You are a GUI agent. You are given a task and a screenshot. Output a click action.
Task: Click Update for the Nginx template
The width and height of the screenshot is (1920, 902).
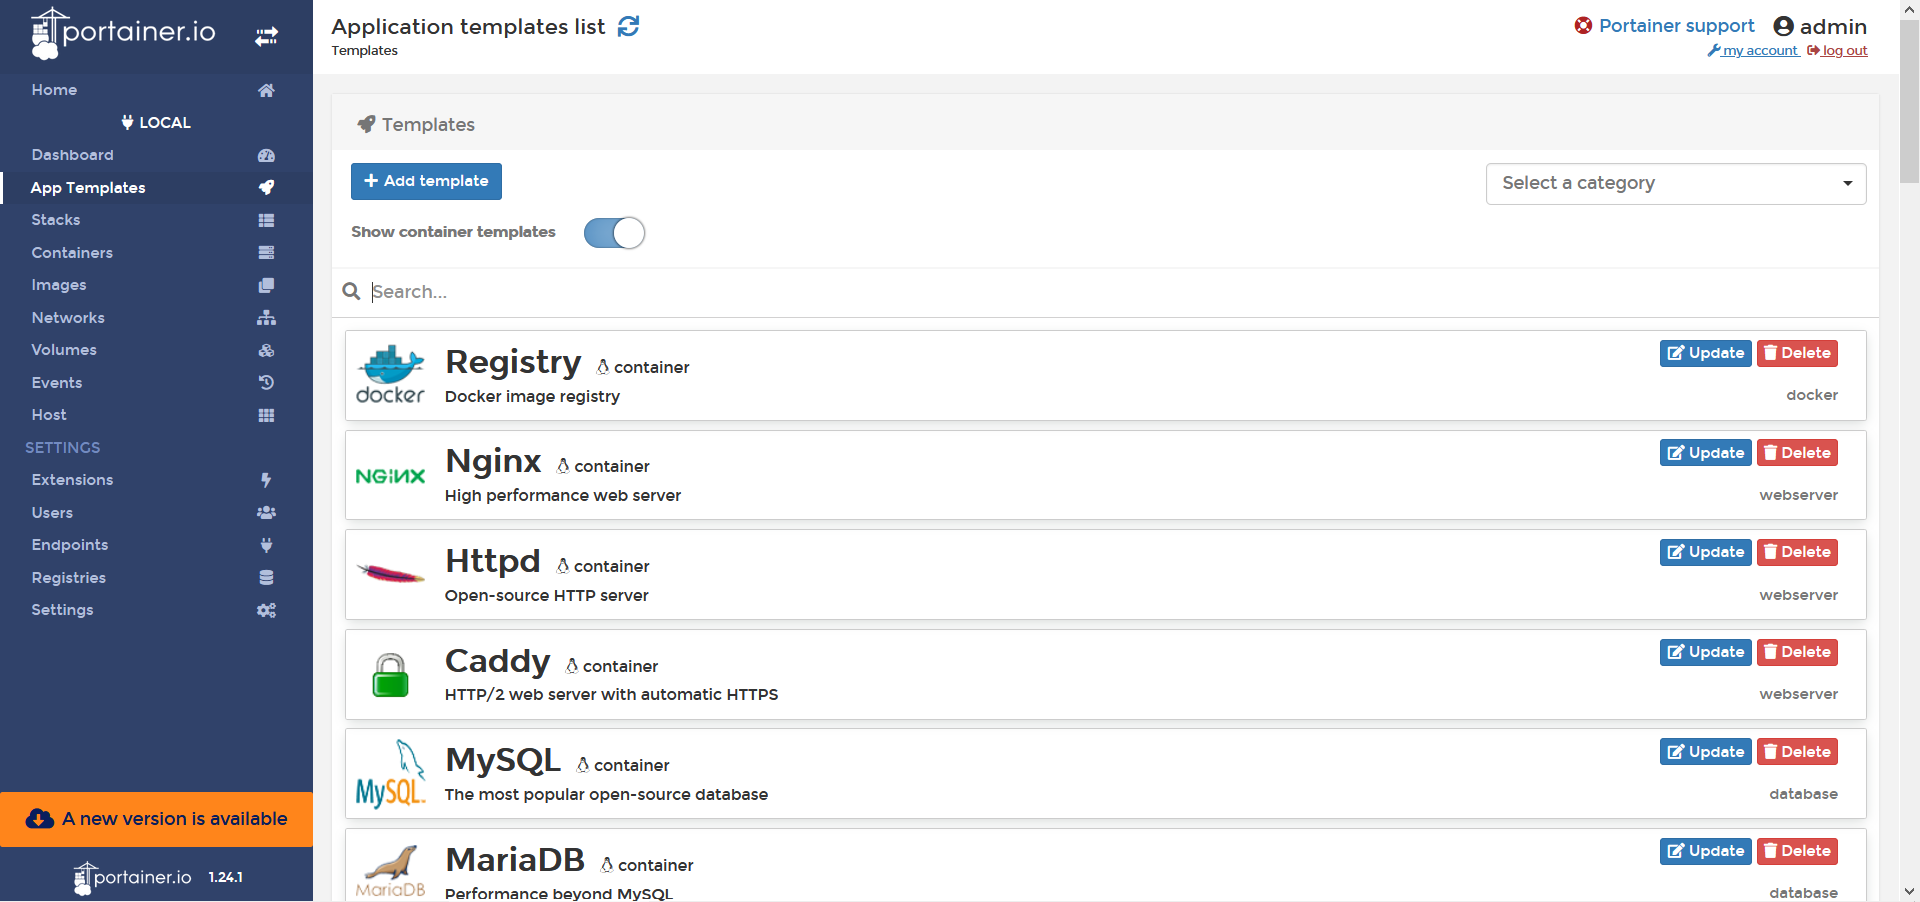[x=1705, y=453]
